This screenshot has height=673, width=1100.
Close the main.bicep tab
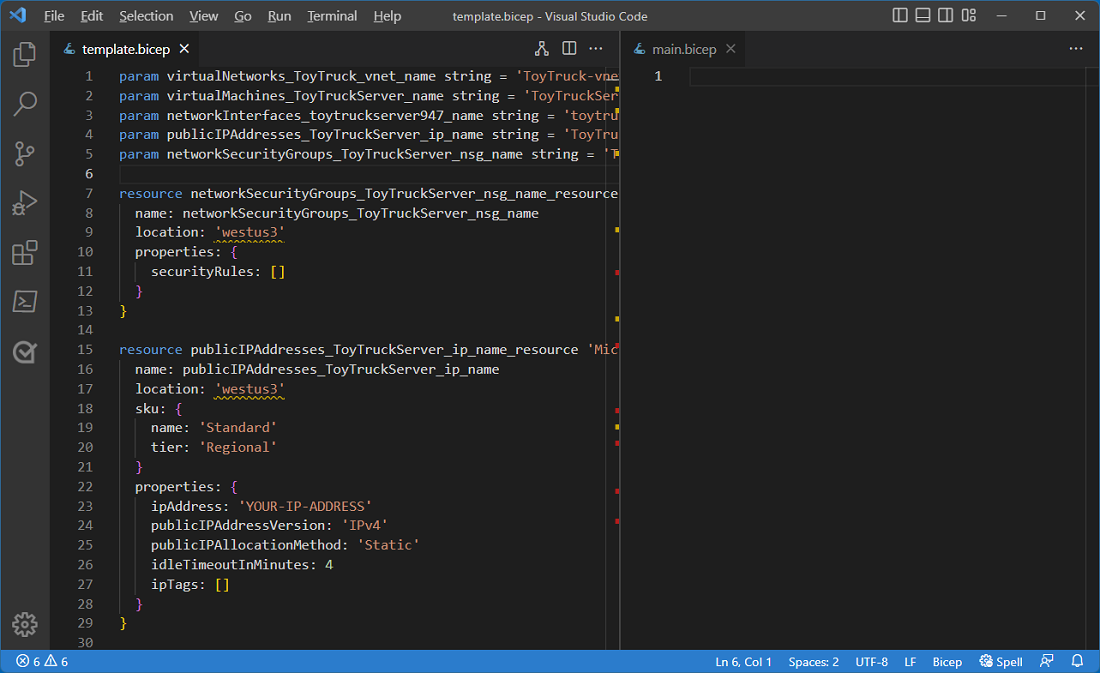coord(731,48)
